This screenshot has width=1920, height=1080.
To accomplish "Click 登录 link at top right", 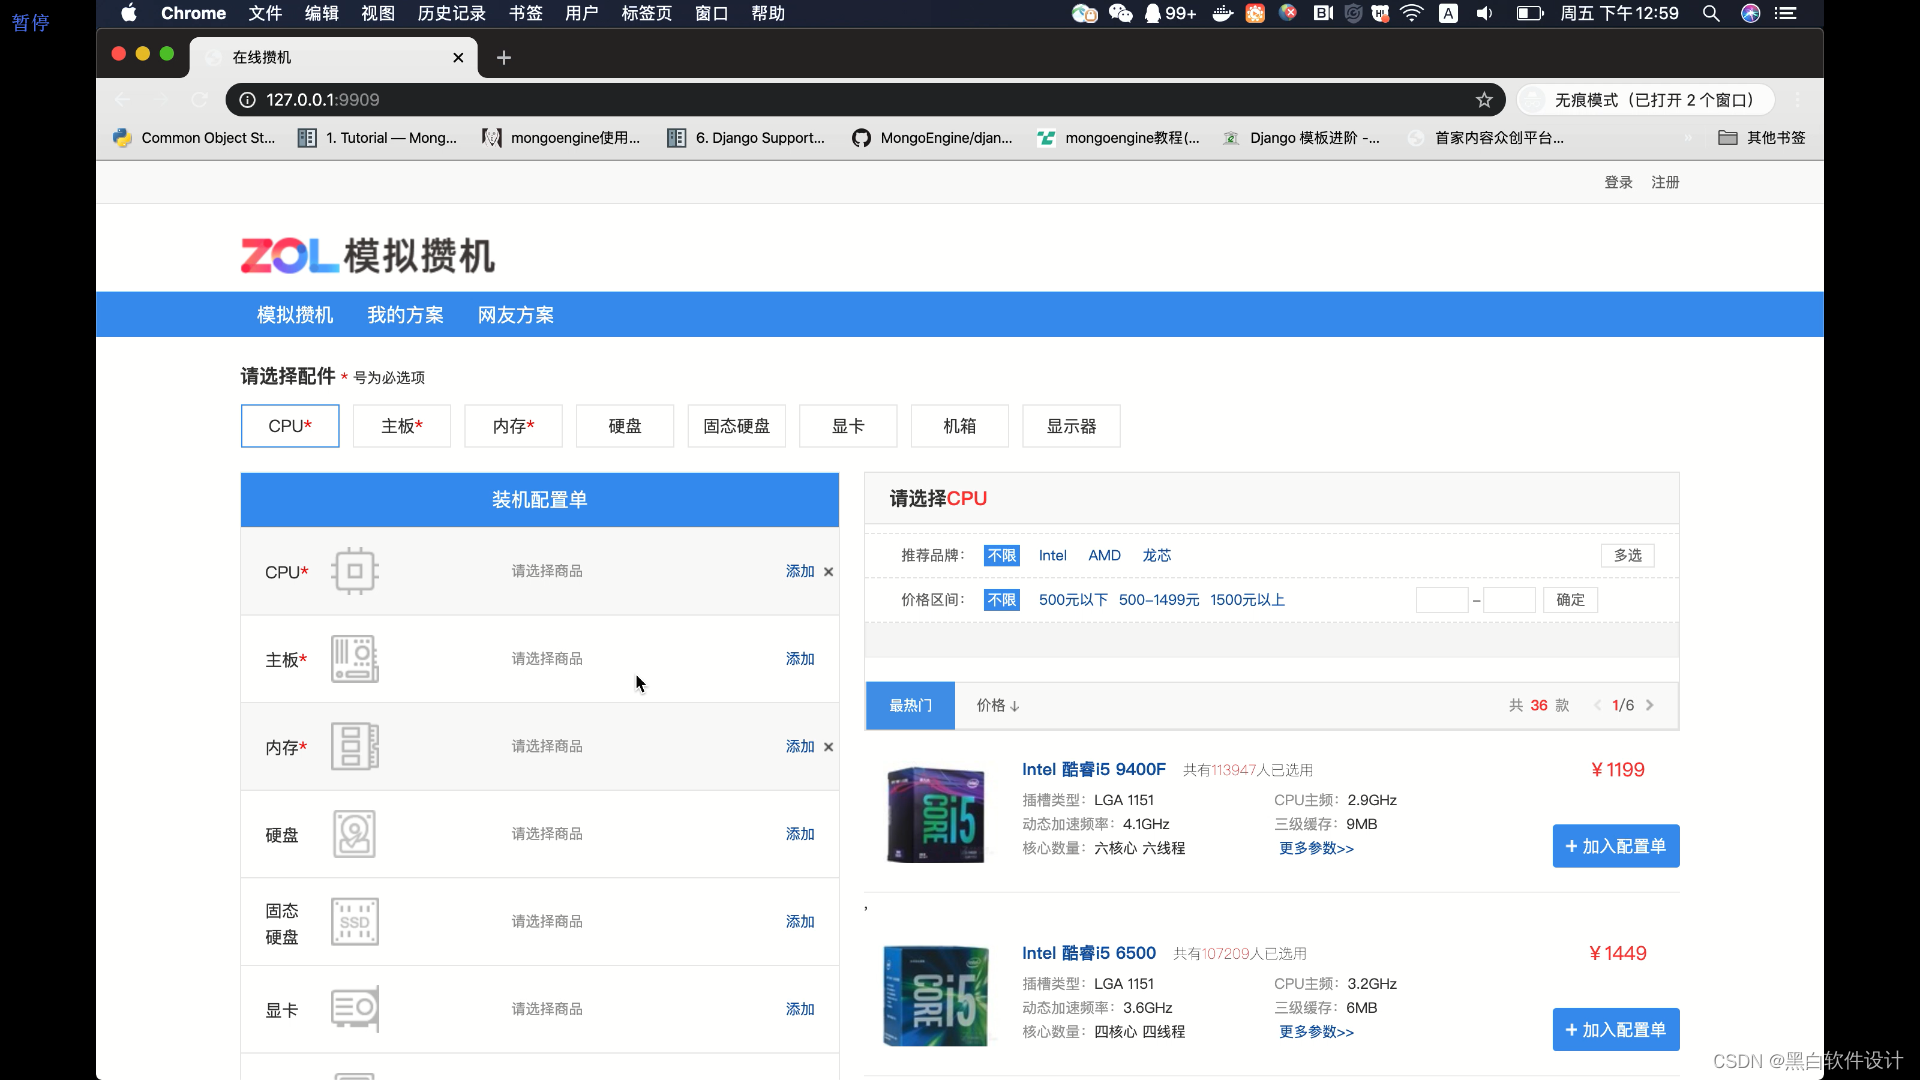I will pos(1618,182).
